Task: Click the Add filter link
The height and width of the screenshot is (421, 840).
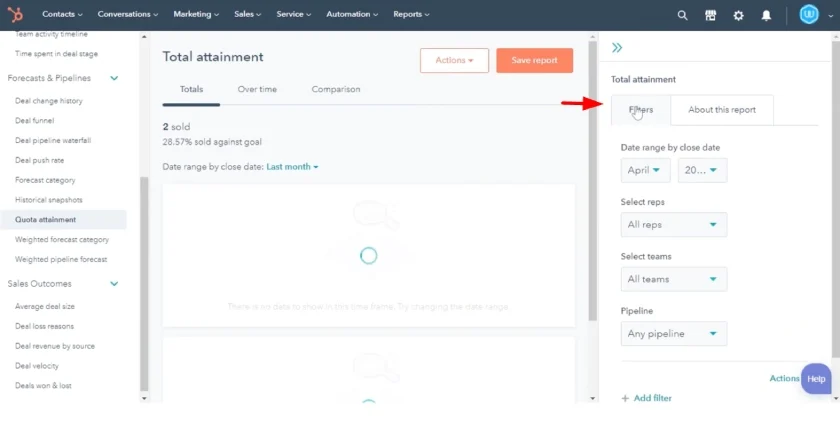Action: (652, 398)
